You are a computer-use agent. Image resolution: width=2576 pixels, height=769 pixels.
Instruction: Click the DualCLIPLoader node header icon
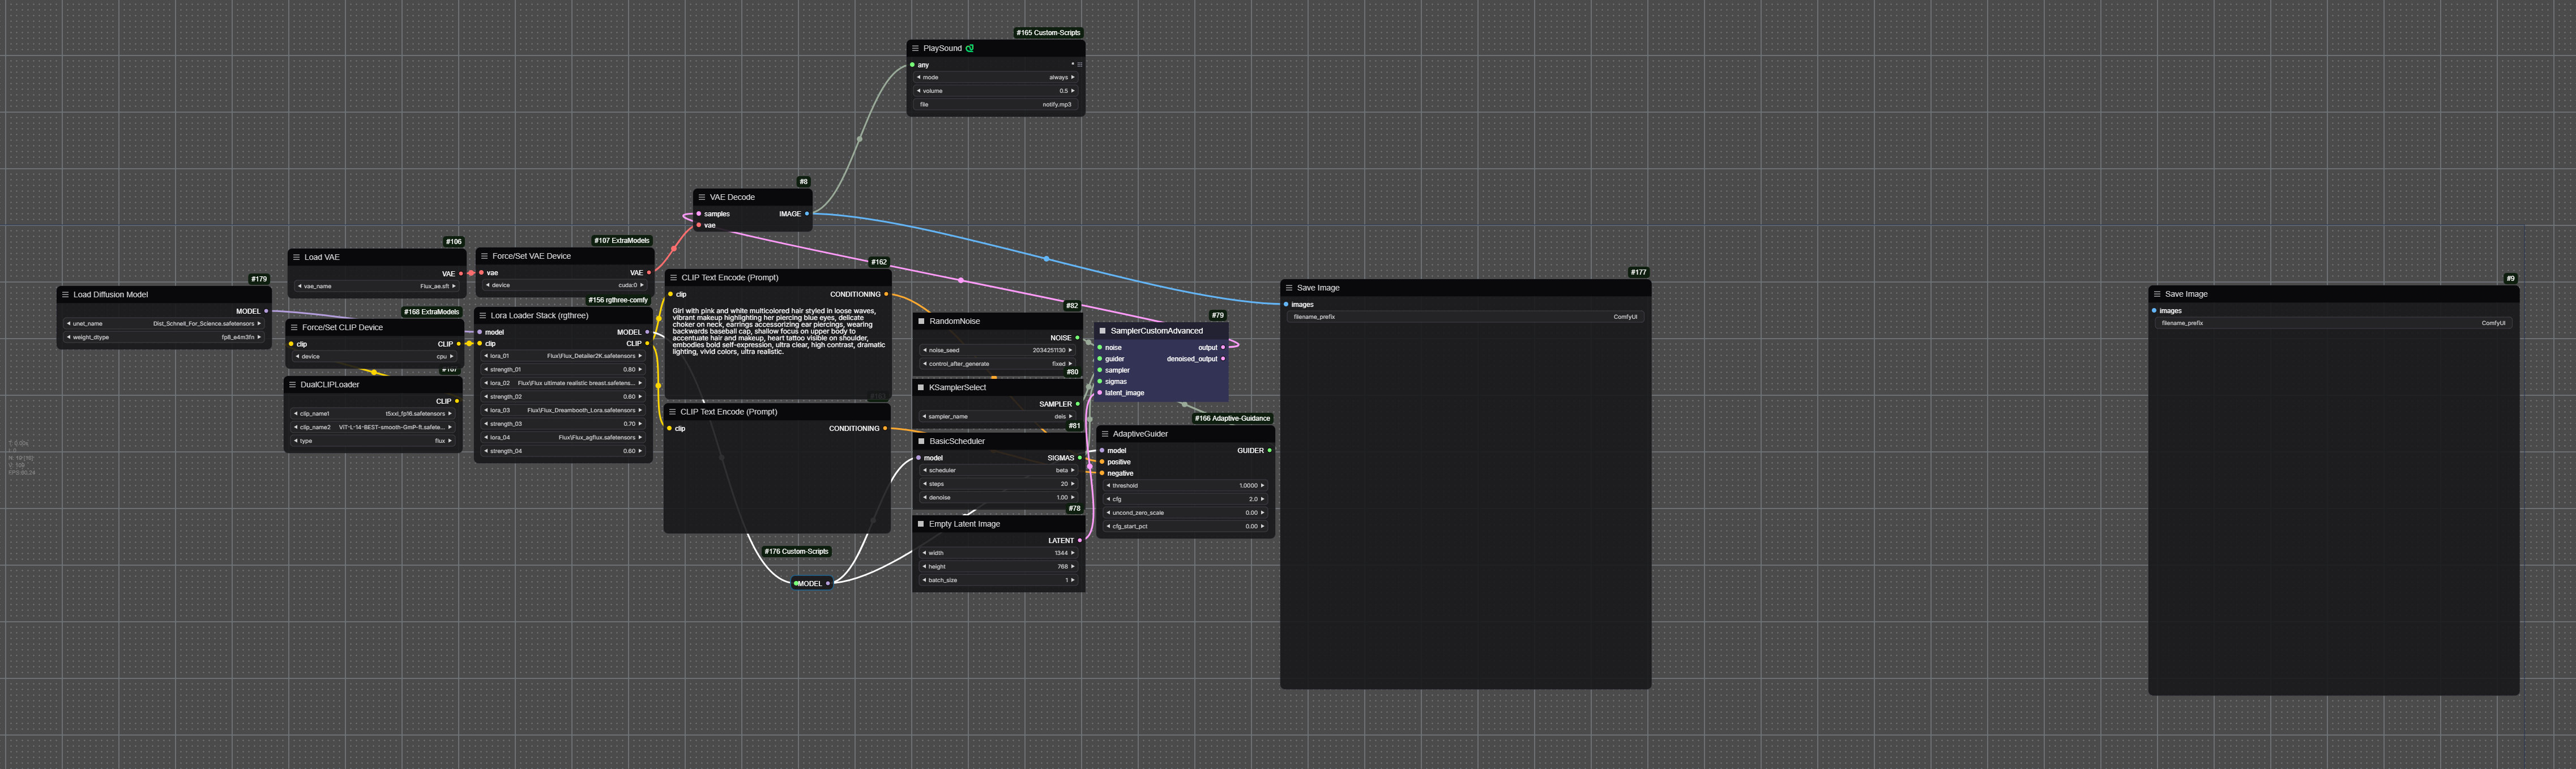292,385
